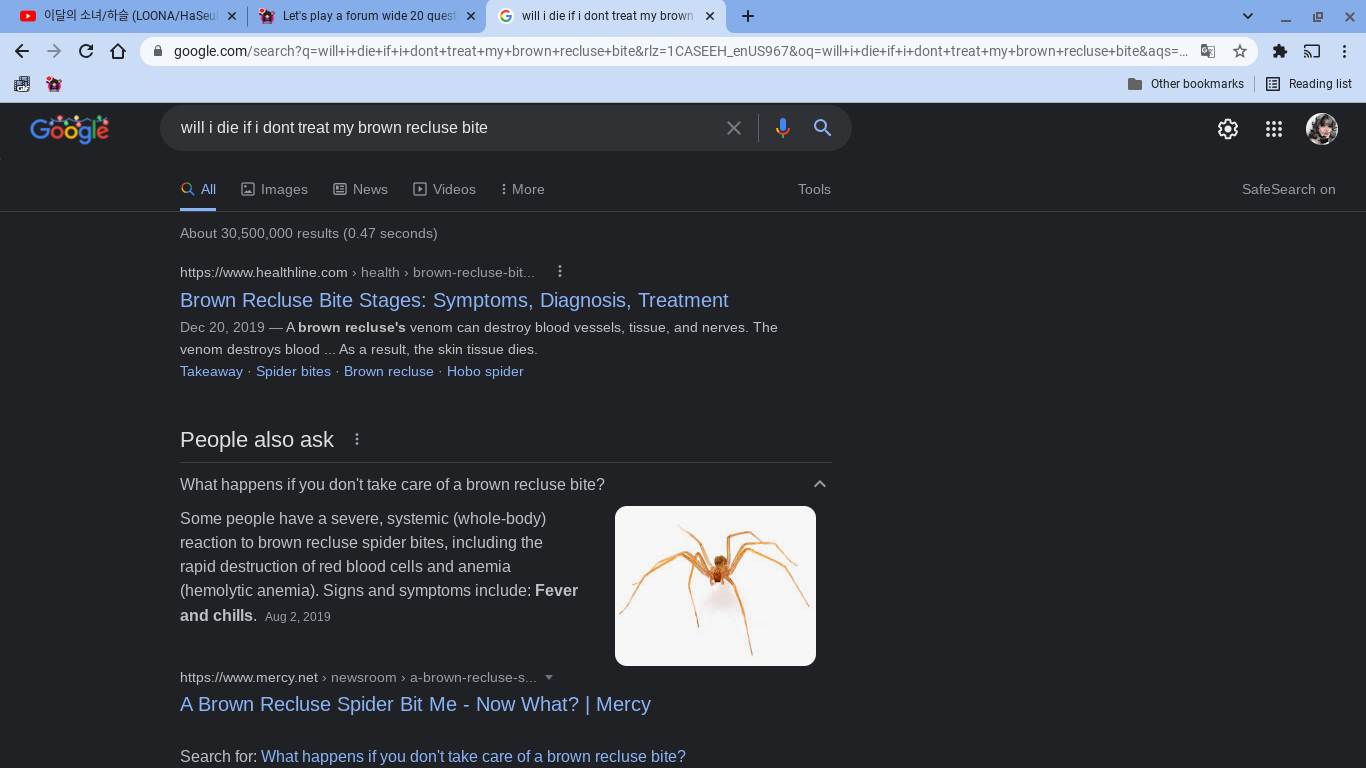Screen dimensions: 1366x768
Task: Open Google settings gear
Action: (x=1228, y=129)
